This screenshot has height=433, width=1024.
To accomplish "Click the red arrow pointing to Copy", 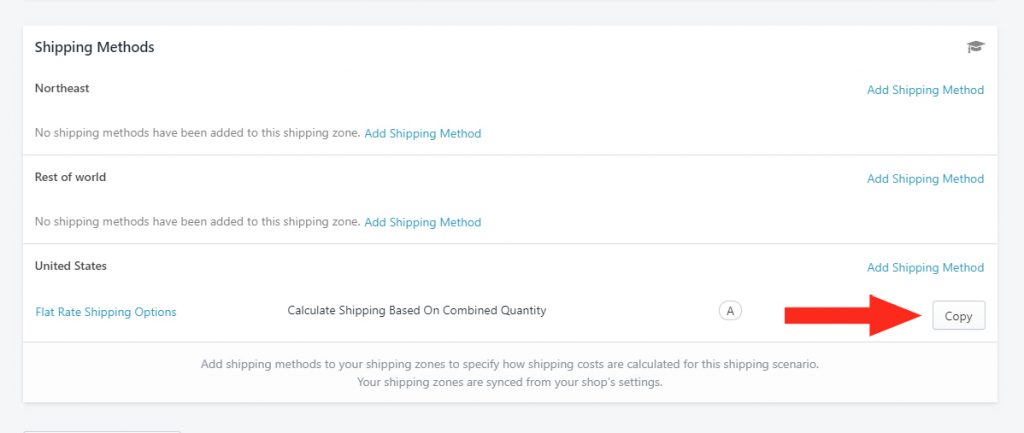I will (x=853, y=315).
